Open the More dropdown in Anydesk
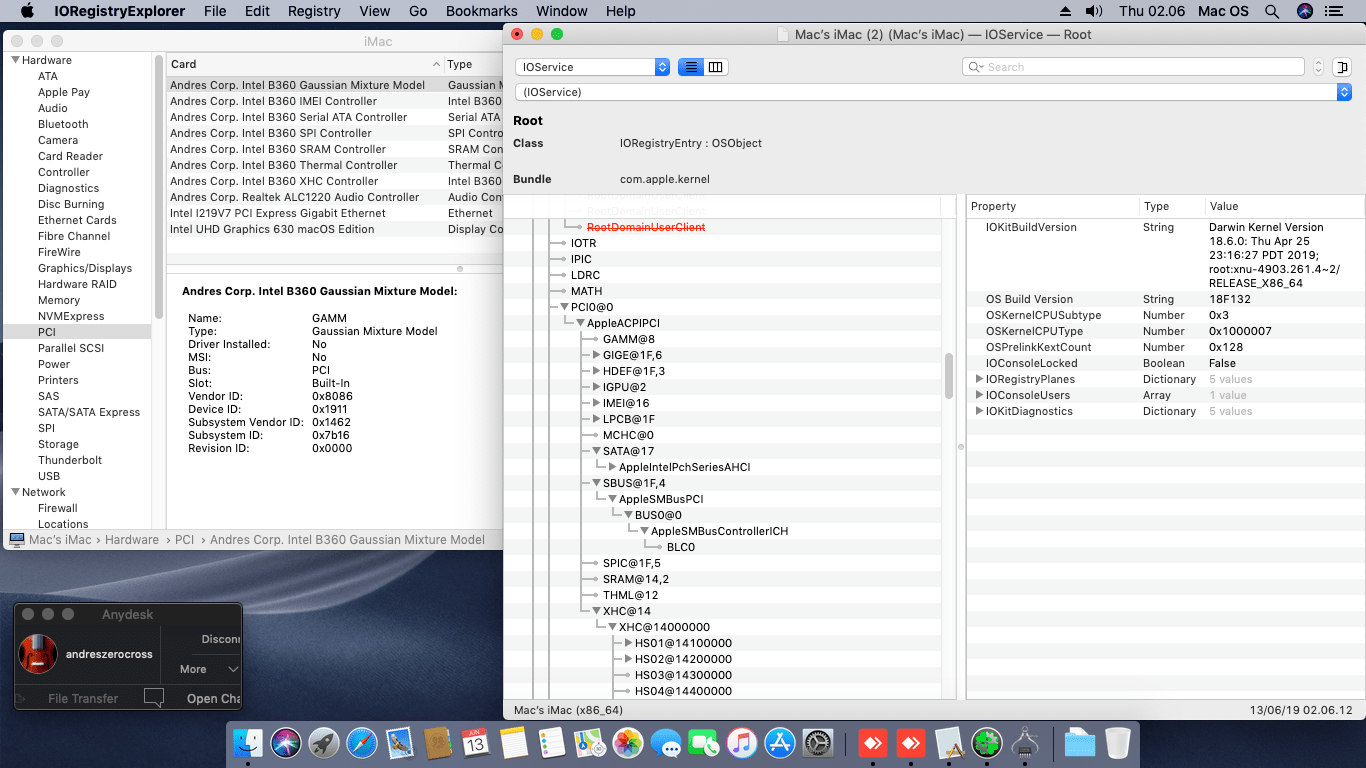1366x768 pixels. (x=209, y=669)
